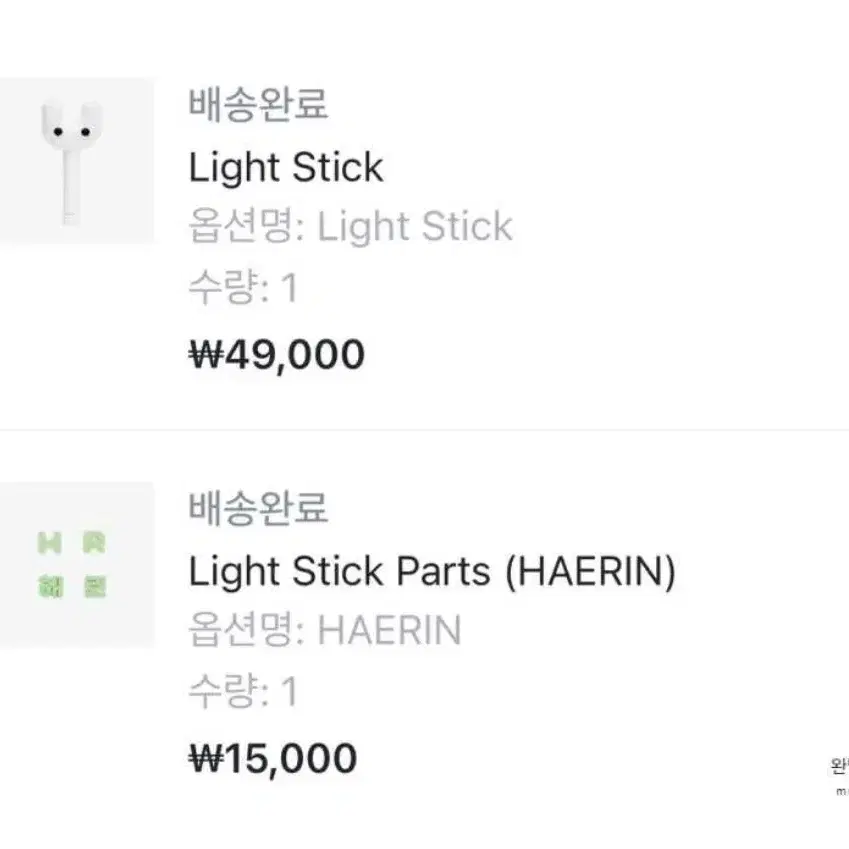Click 배송완료 status above Light Stick

(x=258, y=103)
